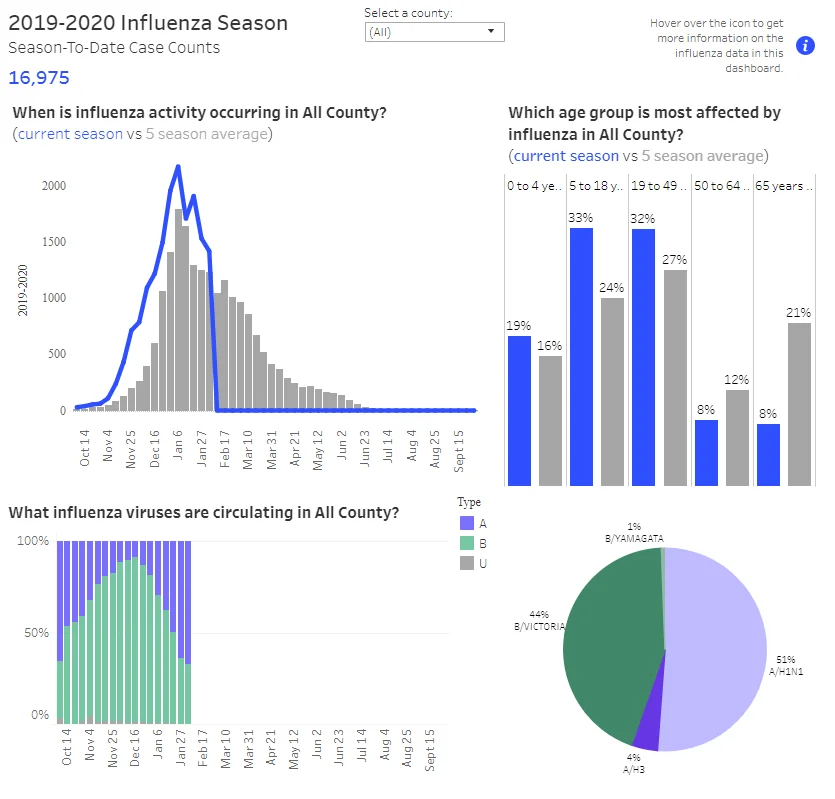Viewport: 835px width, 799px height.
Task: Click the 27% gray bar for 19 to 49
Action: pyautogui.click(x=675, y=378)
